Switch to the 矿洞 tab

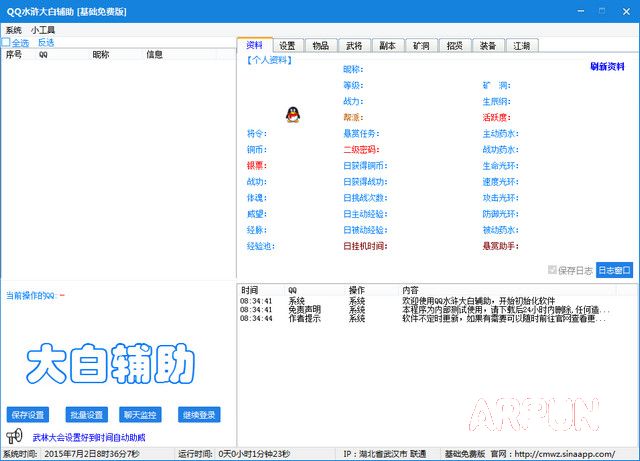click(x=421, y=46)
